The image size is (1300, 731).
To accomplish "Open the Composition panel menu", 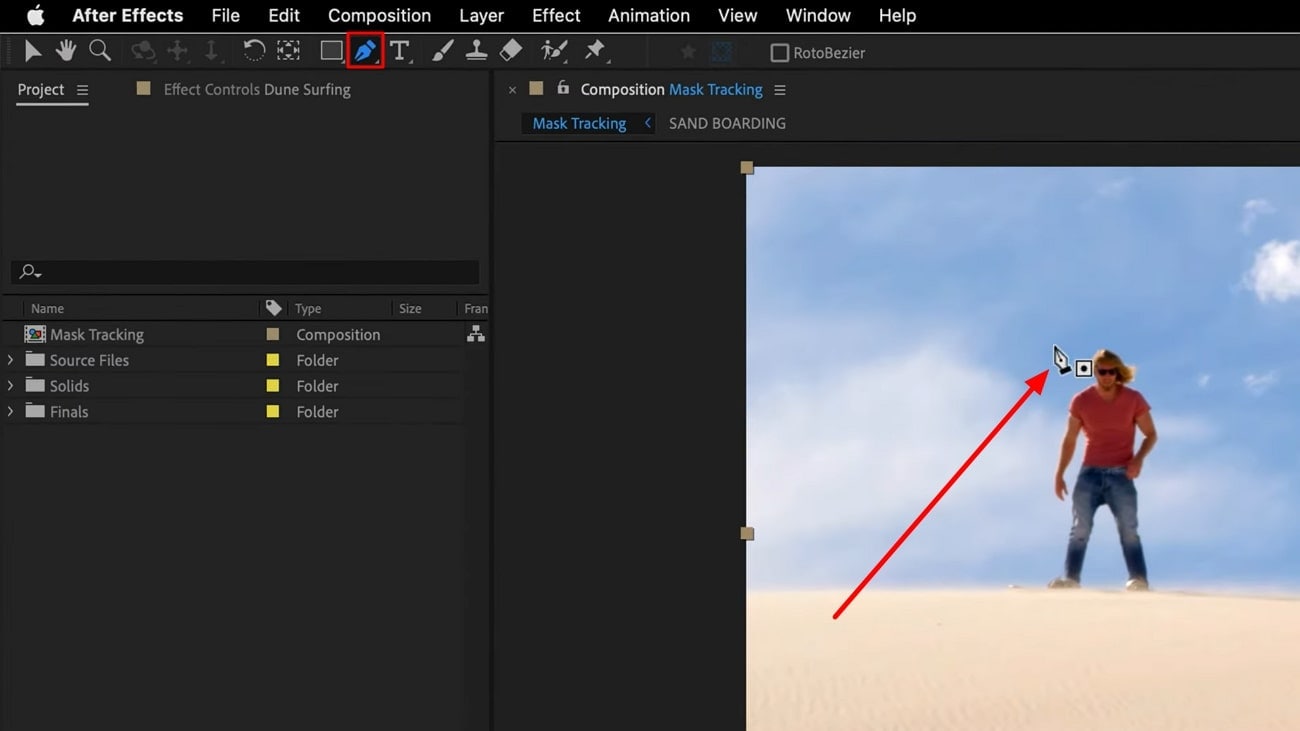I will 780,90.
